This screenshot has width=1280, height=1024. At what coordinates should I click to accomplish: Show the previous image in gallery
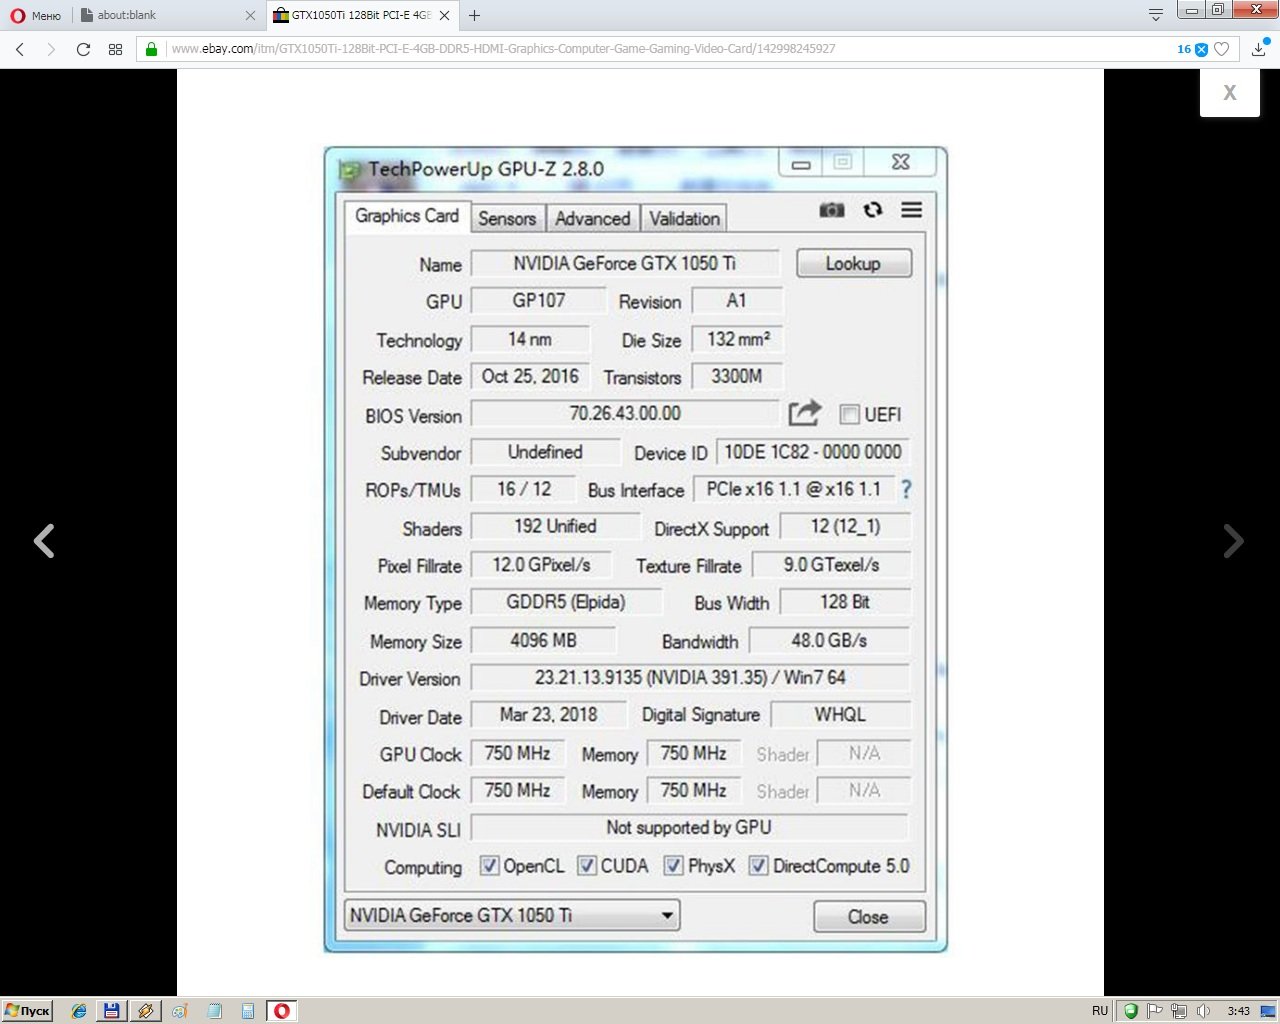(44, 541)
